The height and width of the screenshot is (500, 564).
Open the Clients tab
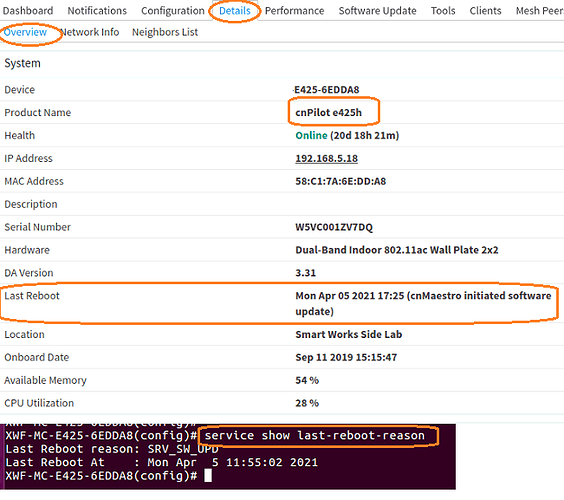[485, 11]
